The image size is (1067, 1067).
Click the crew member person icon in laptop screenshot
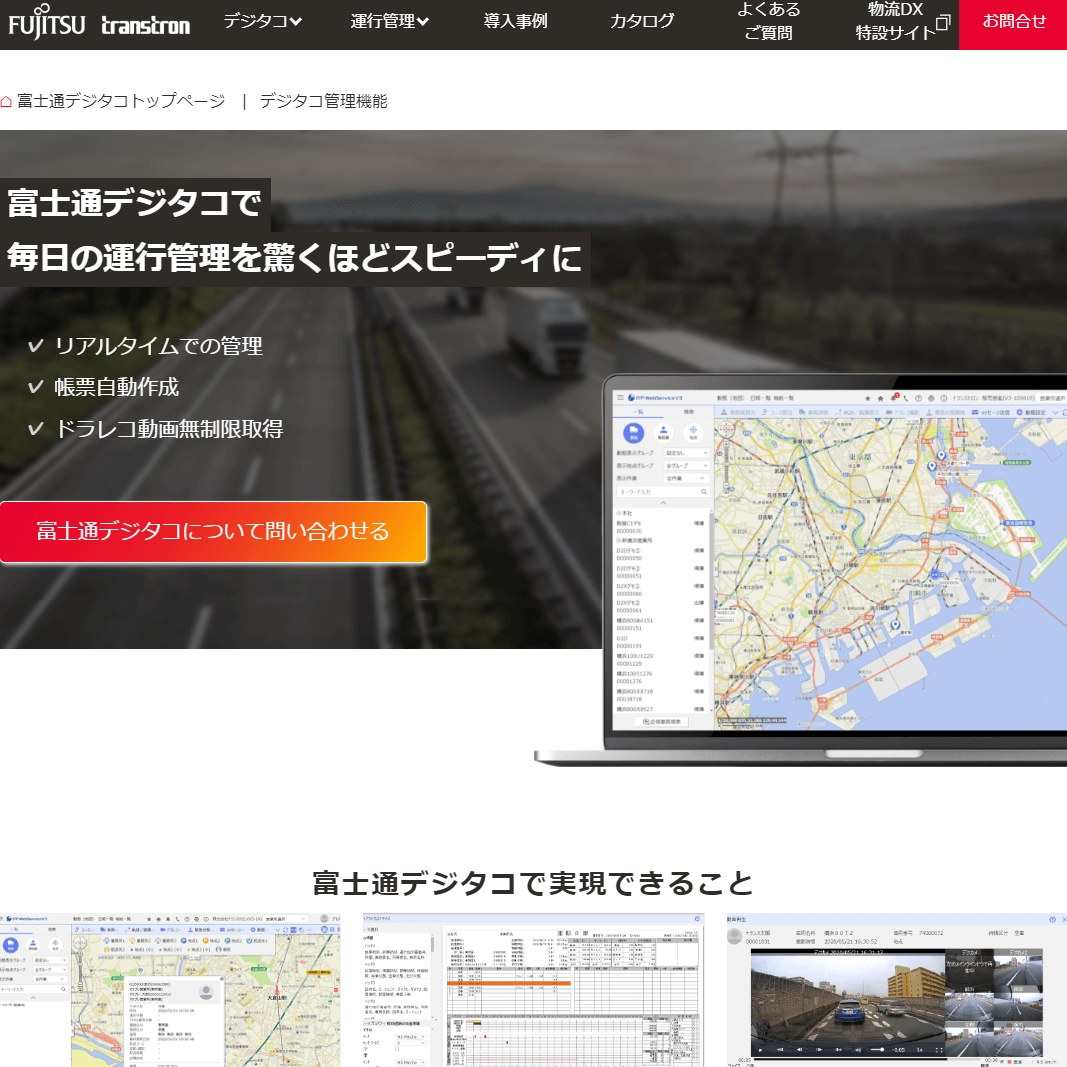click(662, 432)
